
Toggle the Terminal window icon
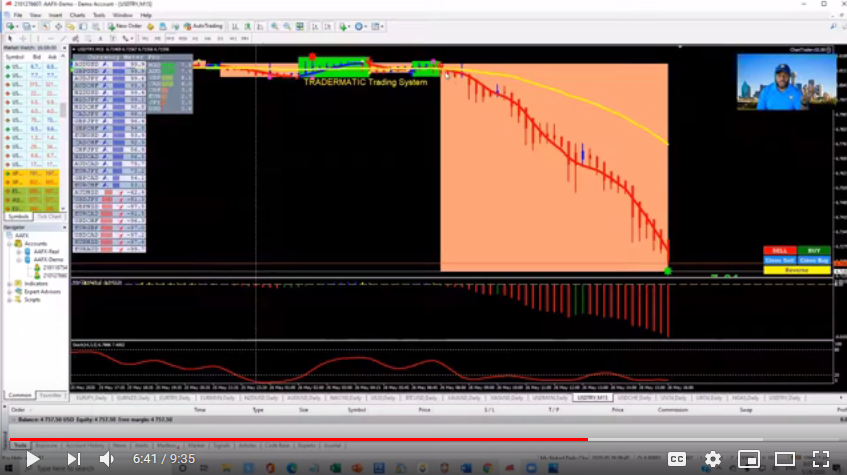[x=83, y=26]
